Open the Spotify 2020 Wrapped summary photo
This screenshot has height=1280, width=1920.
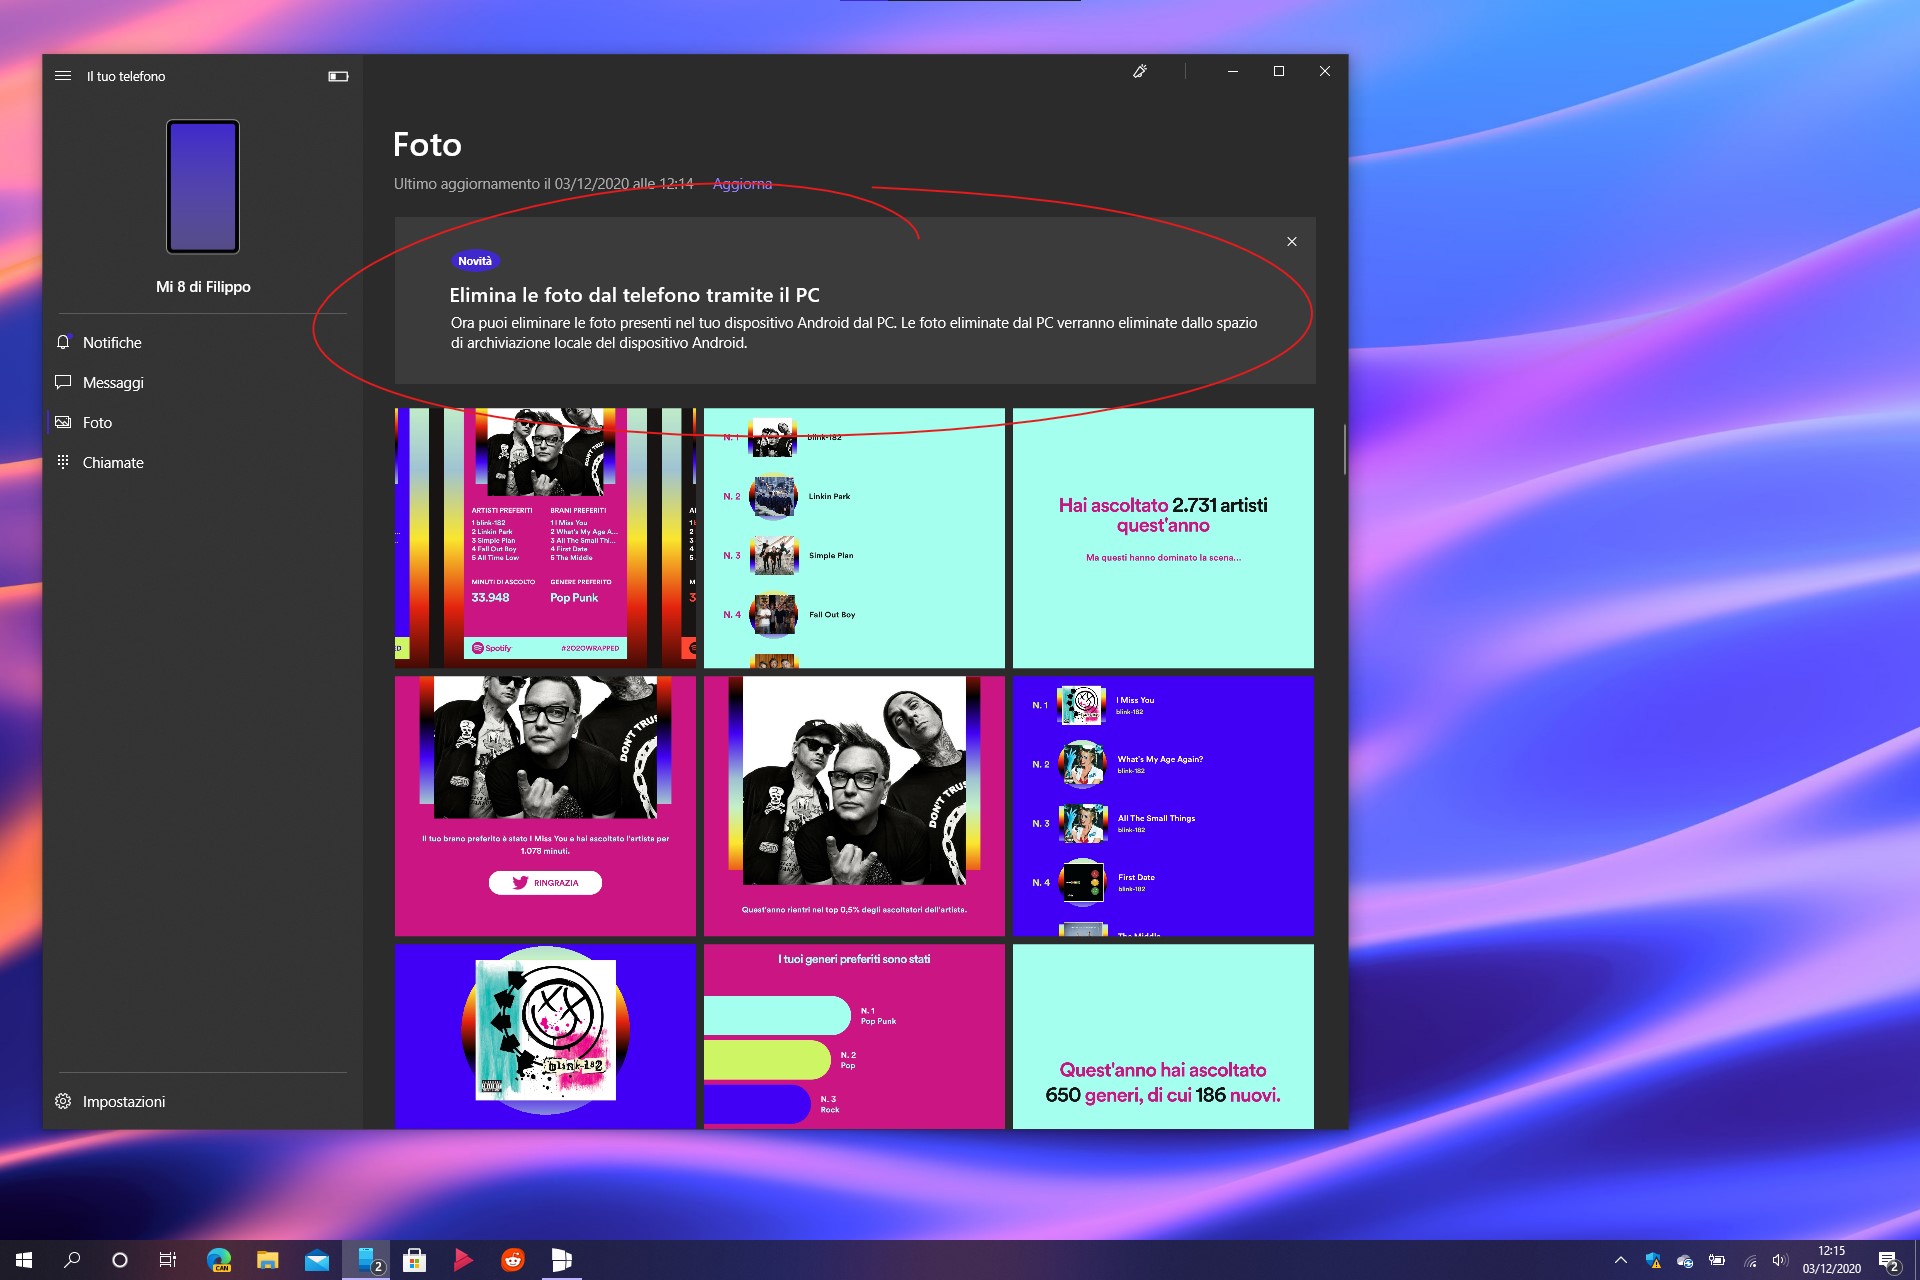(545, 537)
